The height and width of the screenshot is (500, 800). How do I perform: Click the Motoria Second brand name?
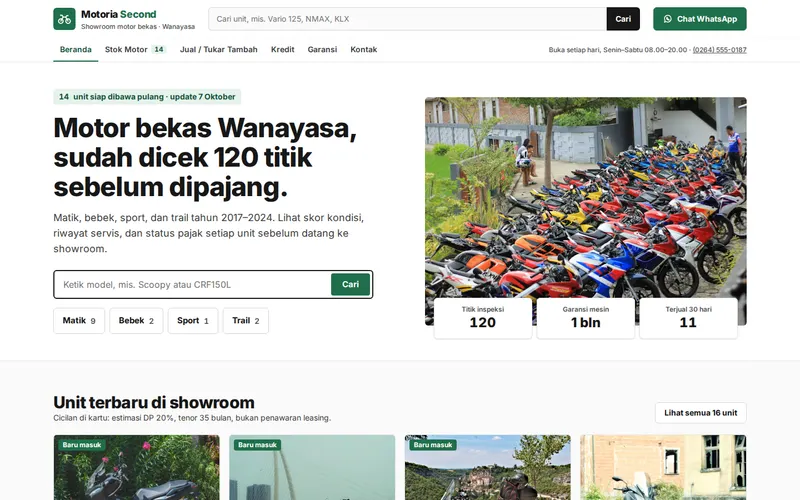coord(118,14)
